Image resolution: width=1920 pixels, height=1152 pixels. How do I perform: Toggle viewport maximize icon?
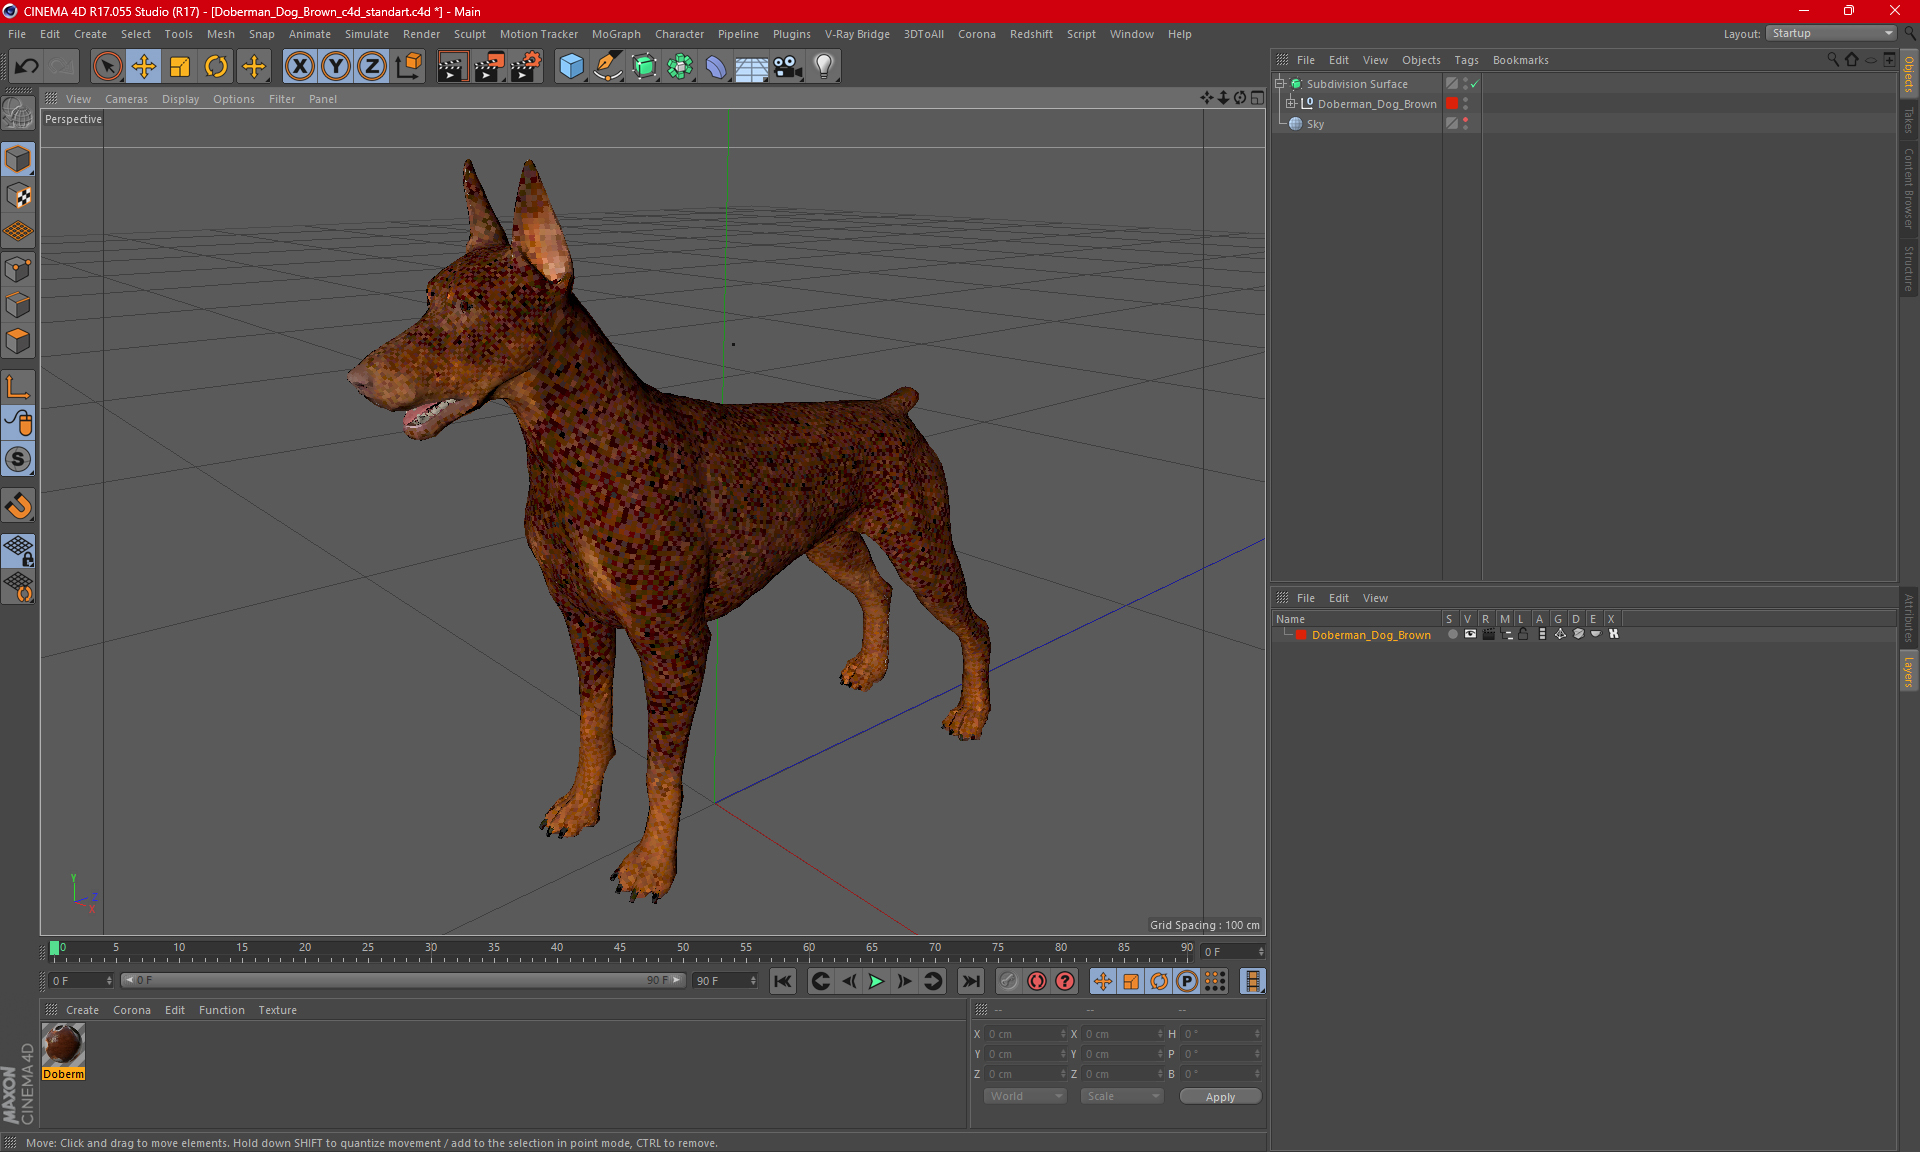tap(1257, 98)
